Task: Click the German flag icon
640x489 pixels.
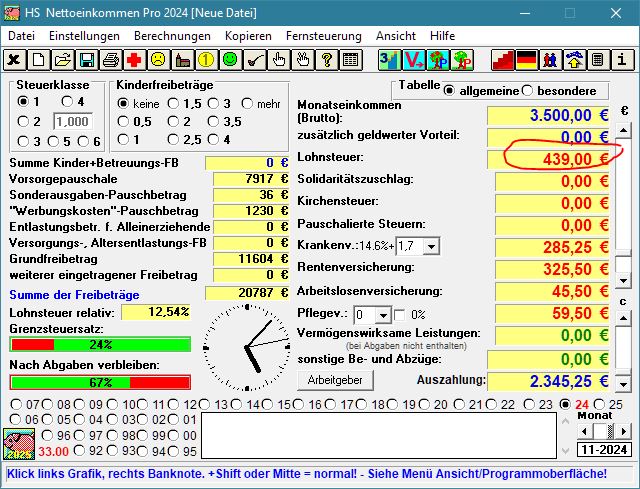Action: click(x=526, y=60)
